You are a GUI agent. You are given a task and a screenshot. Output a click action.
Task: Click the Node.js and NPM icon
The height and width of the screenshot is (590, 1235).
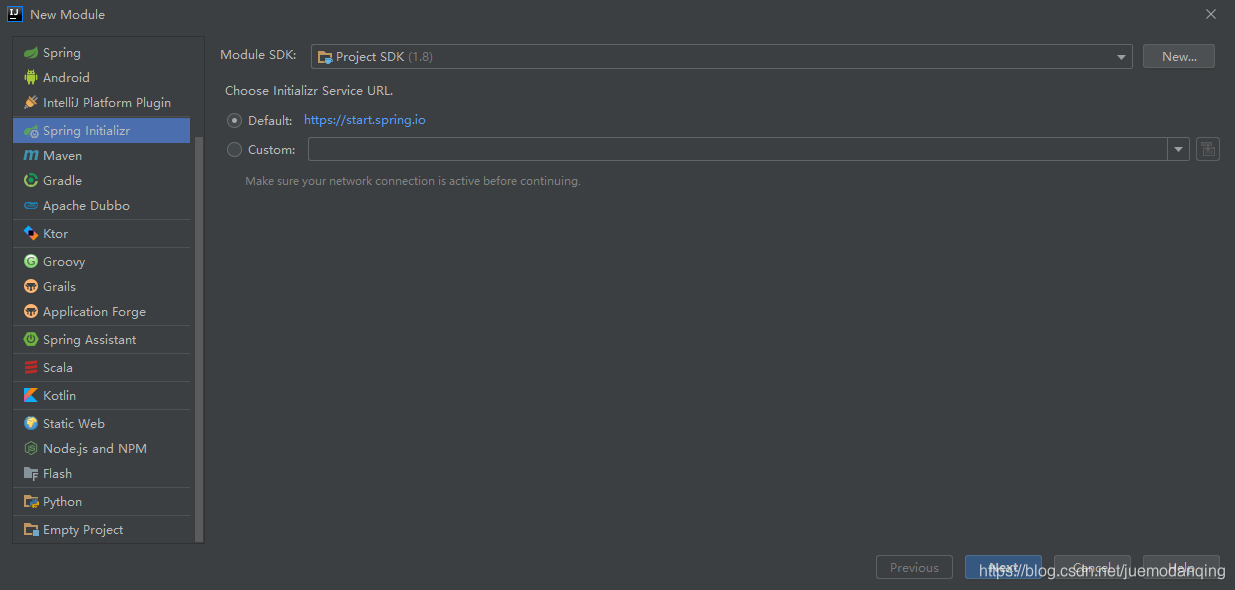pos(31,449)
